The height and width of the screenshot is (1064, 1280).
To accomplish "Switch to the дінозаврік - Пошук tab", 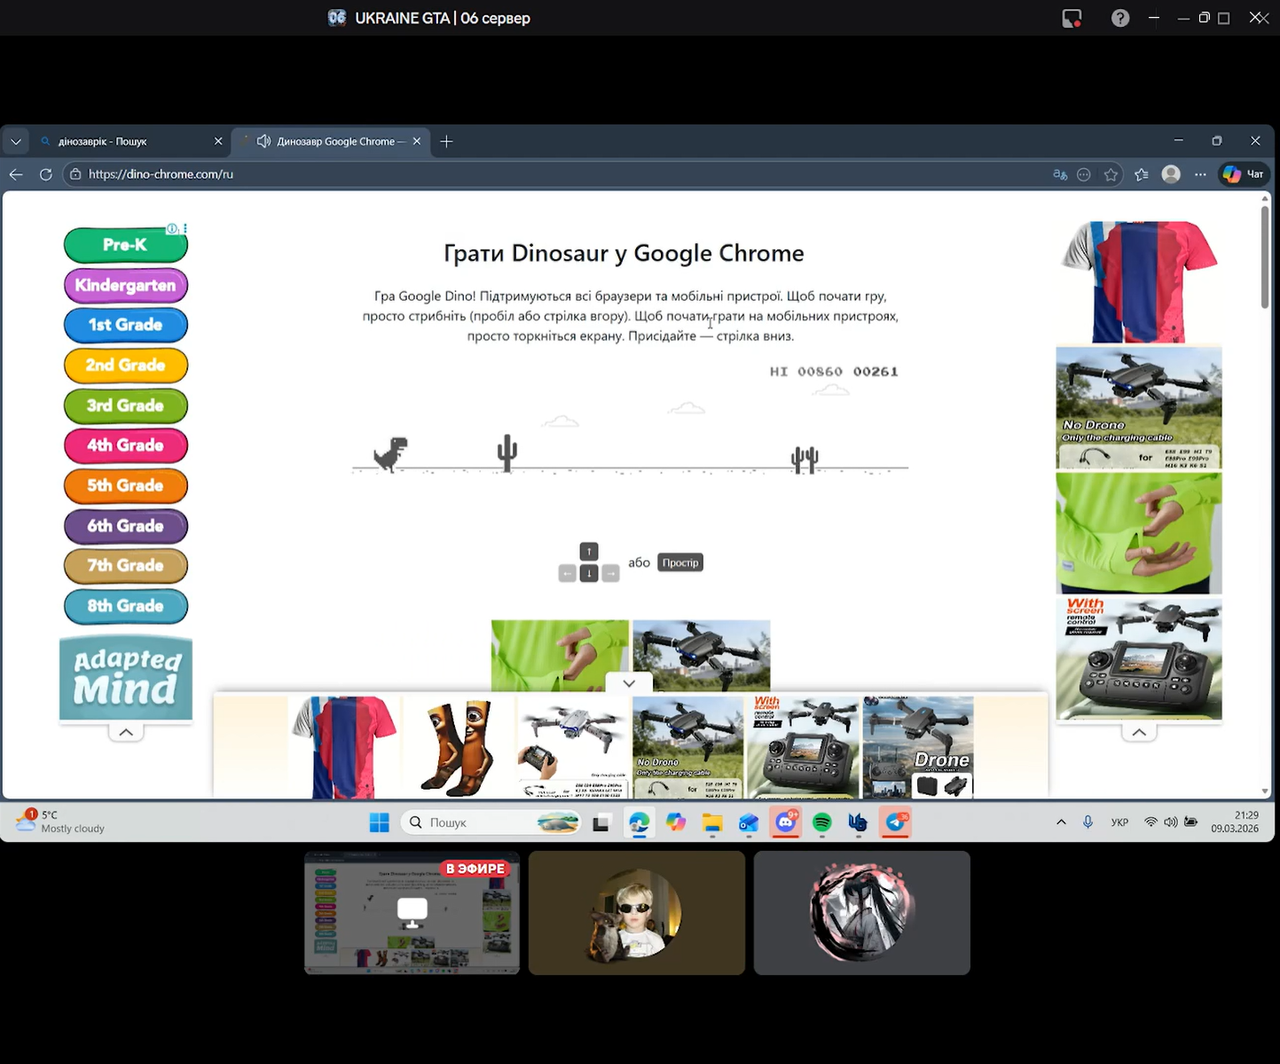I will 129,141.
